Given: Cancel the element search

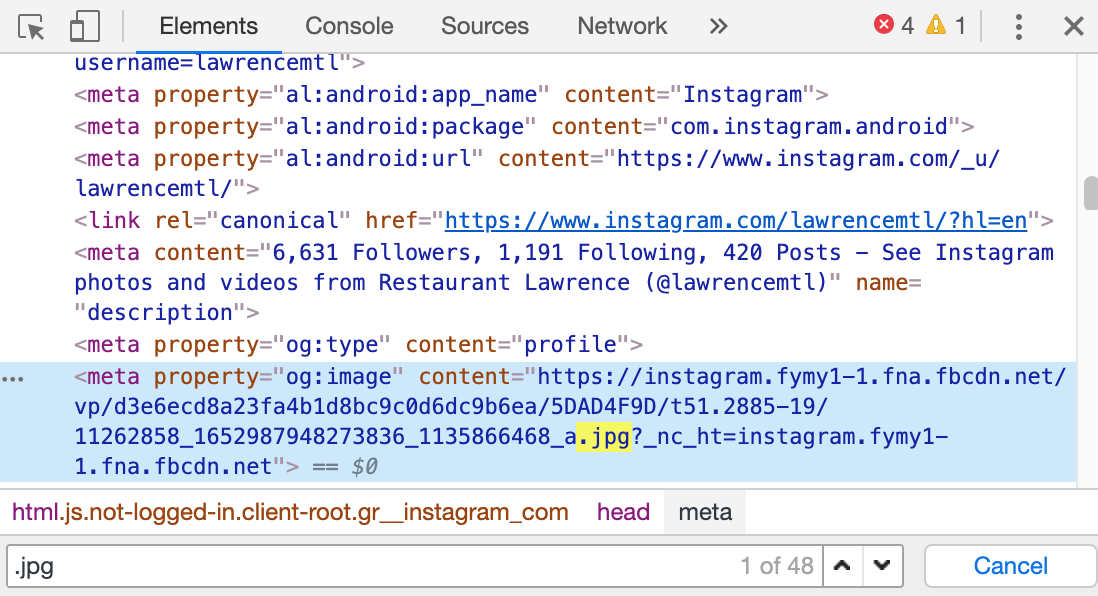Looking at the screenshot, I should (1010, 566).
